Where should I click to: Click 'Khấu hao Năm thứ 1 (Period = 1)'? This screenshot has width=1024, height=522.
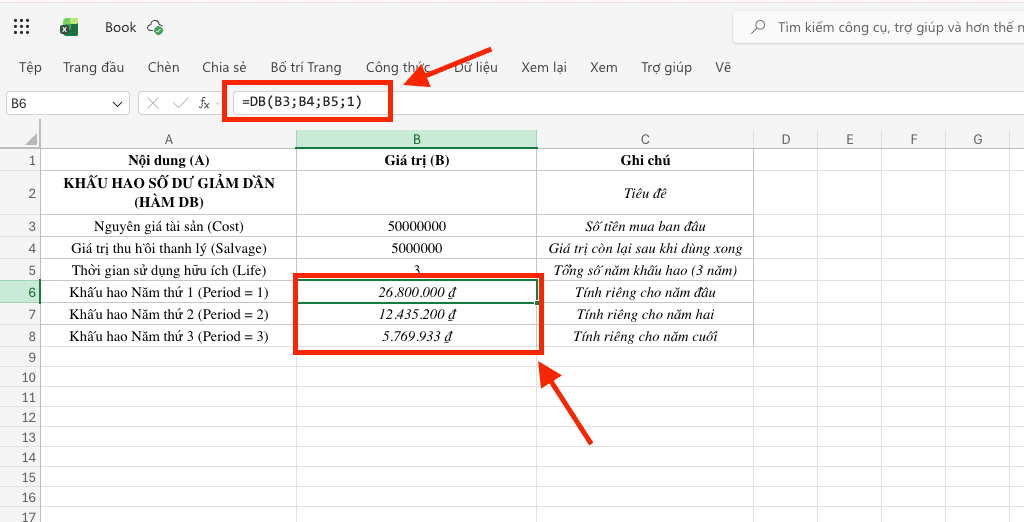[x=168, y=292]
